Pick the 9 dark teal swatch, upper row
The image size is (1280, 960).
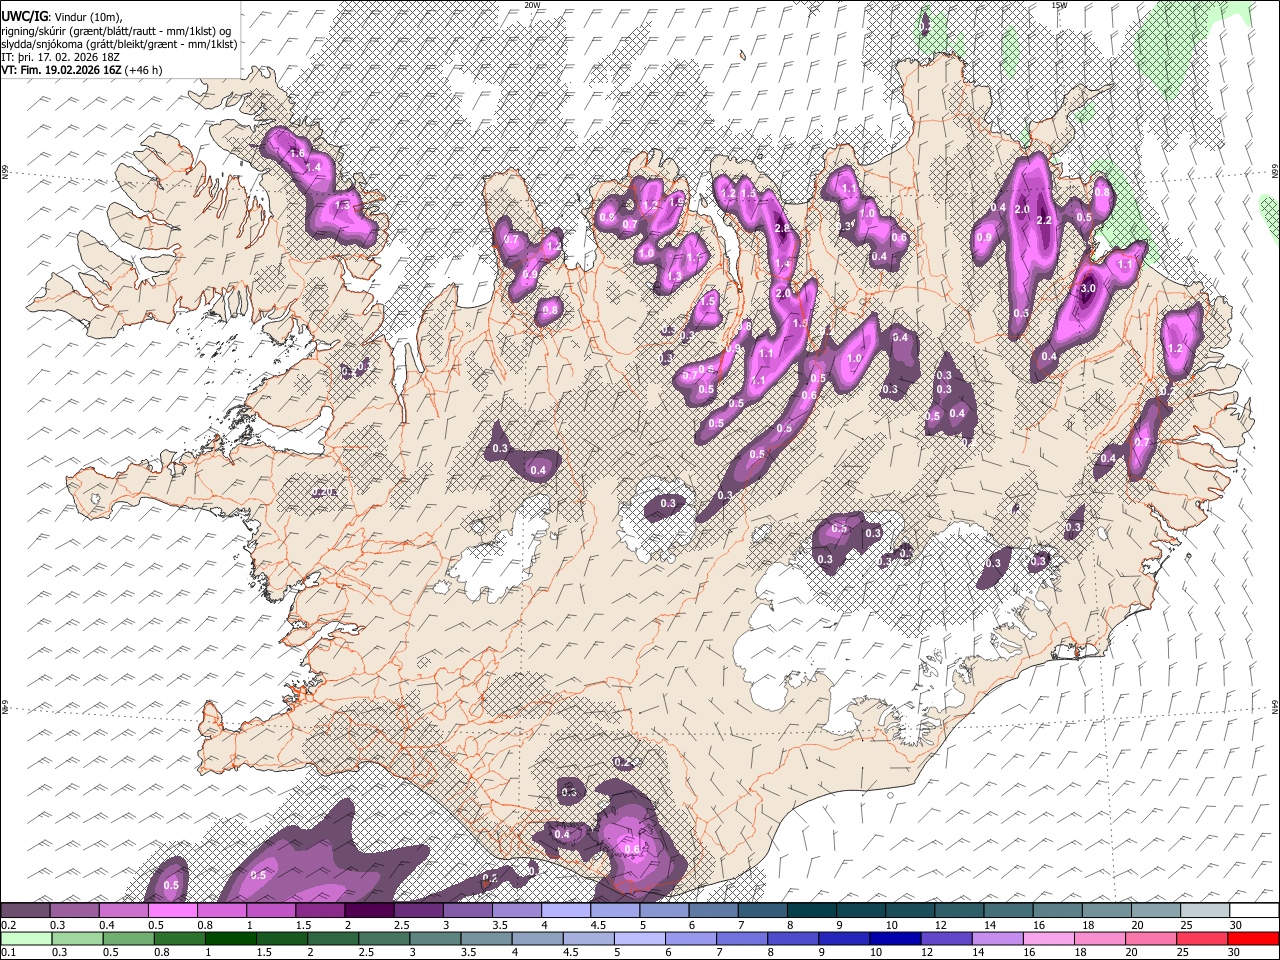(861, 911)
